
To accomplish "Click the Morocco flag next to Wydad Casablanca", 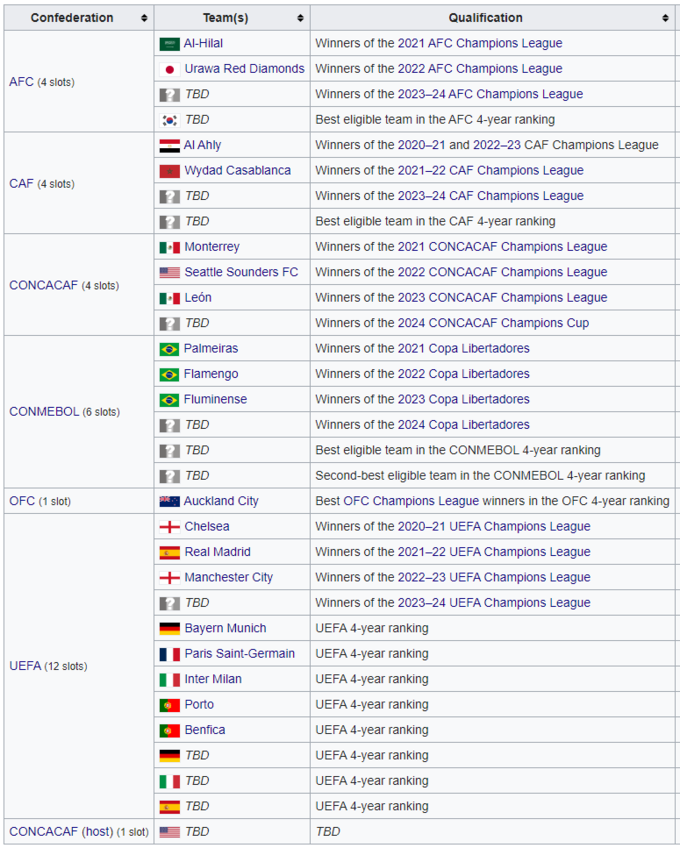I will (169, 171).
